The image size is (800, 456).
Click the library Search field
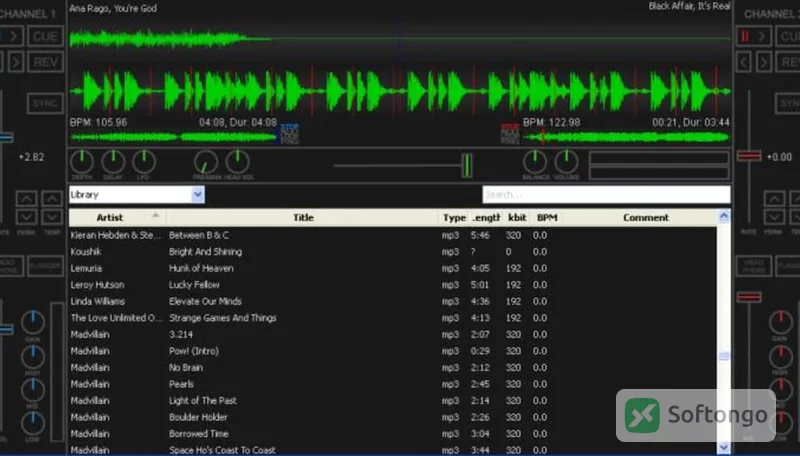(x=606, y=194)
